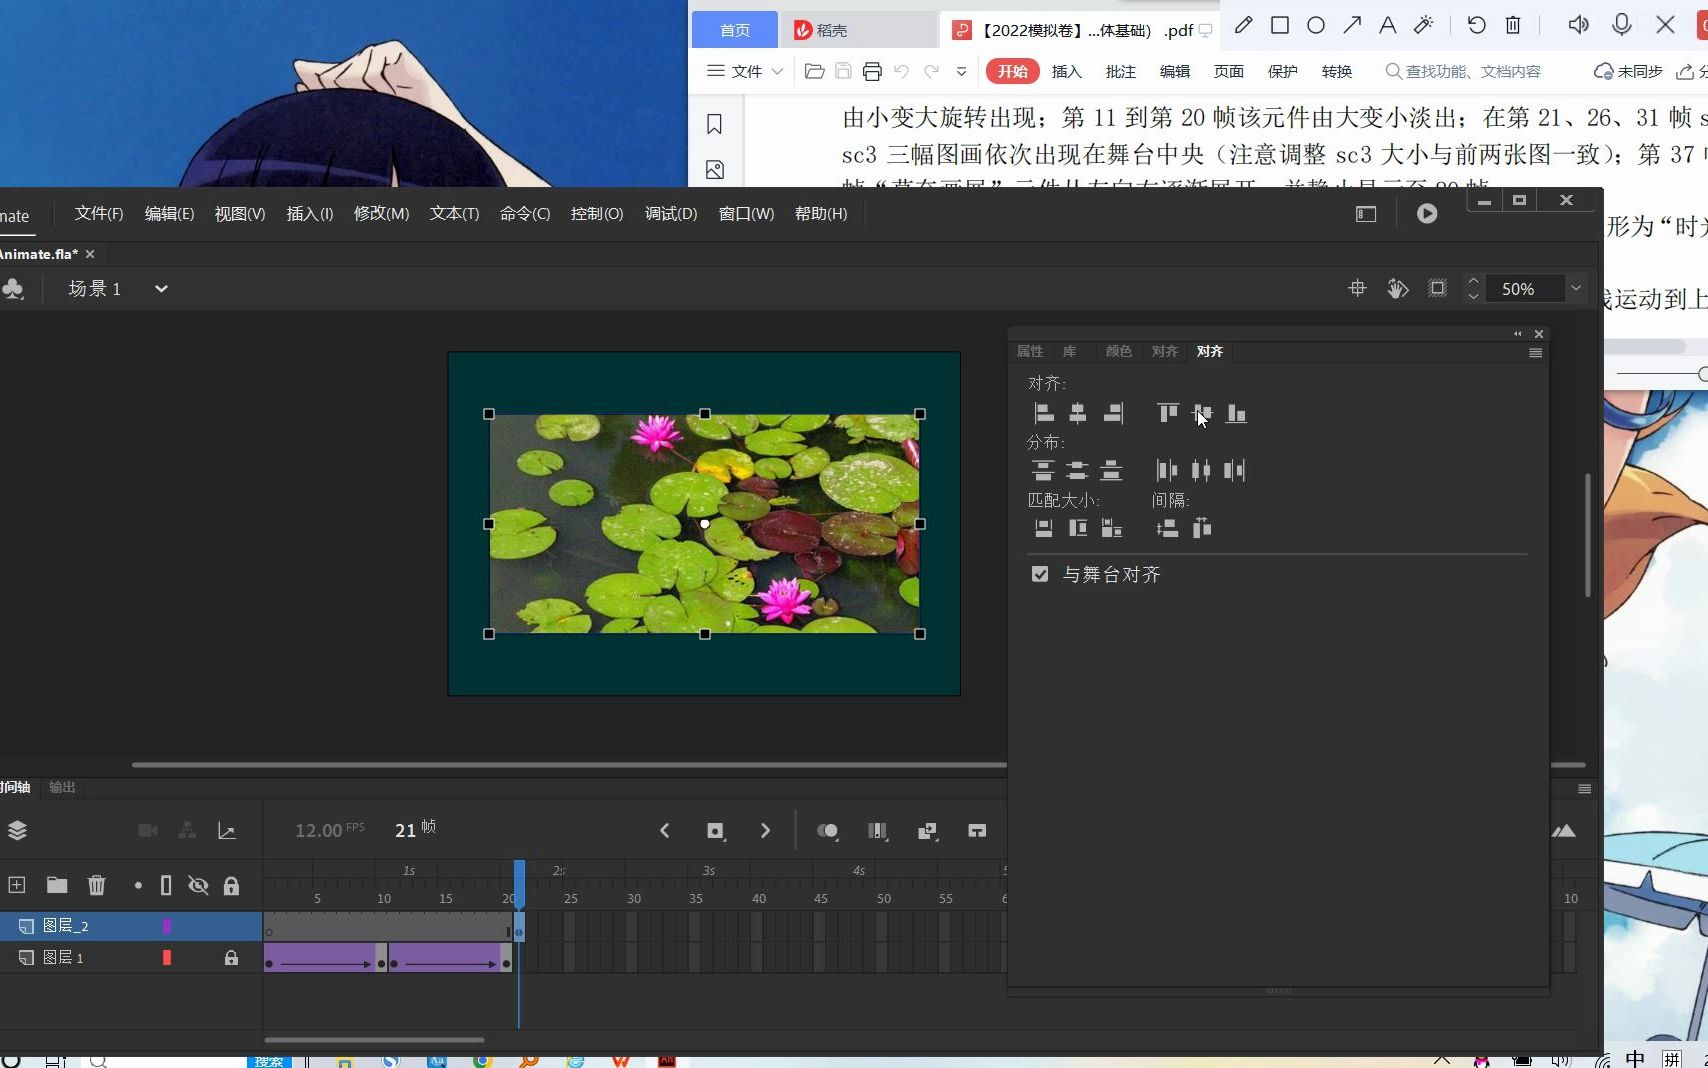The height and width of the screenshot is (1068, 1708).
Task: Step back to previous keyframe
Action: pyautogui.click(x=665, y=831)
